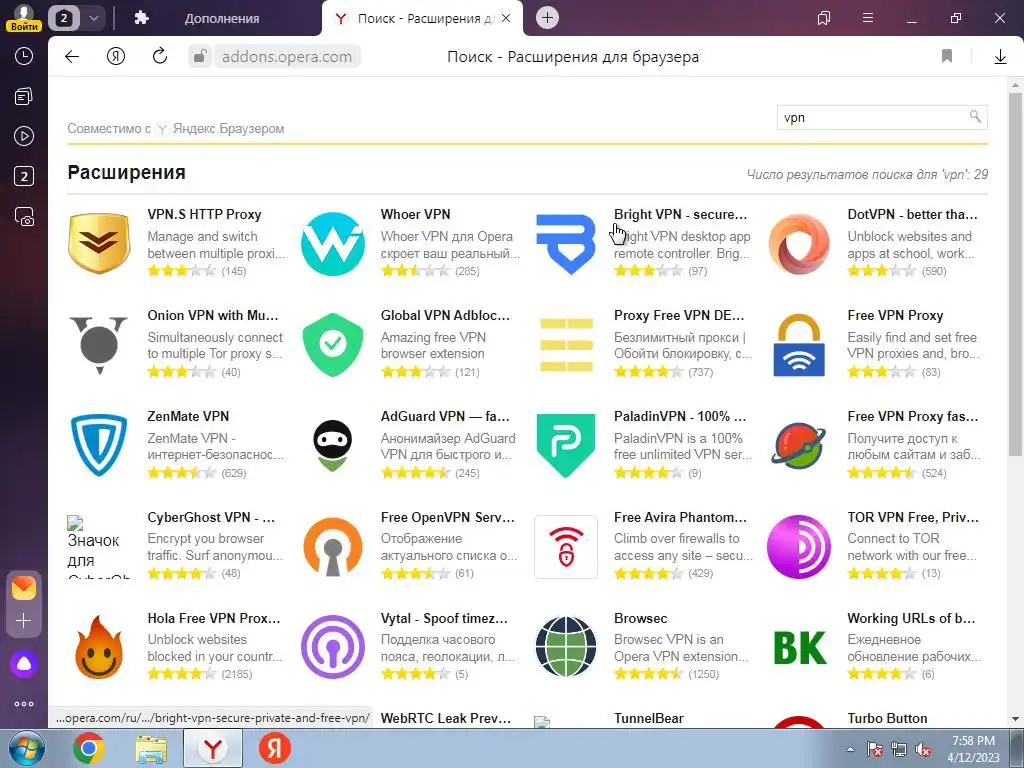Select the Поиск - Расширения tab

click(423, 18)
